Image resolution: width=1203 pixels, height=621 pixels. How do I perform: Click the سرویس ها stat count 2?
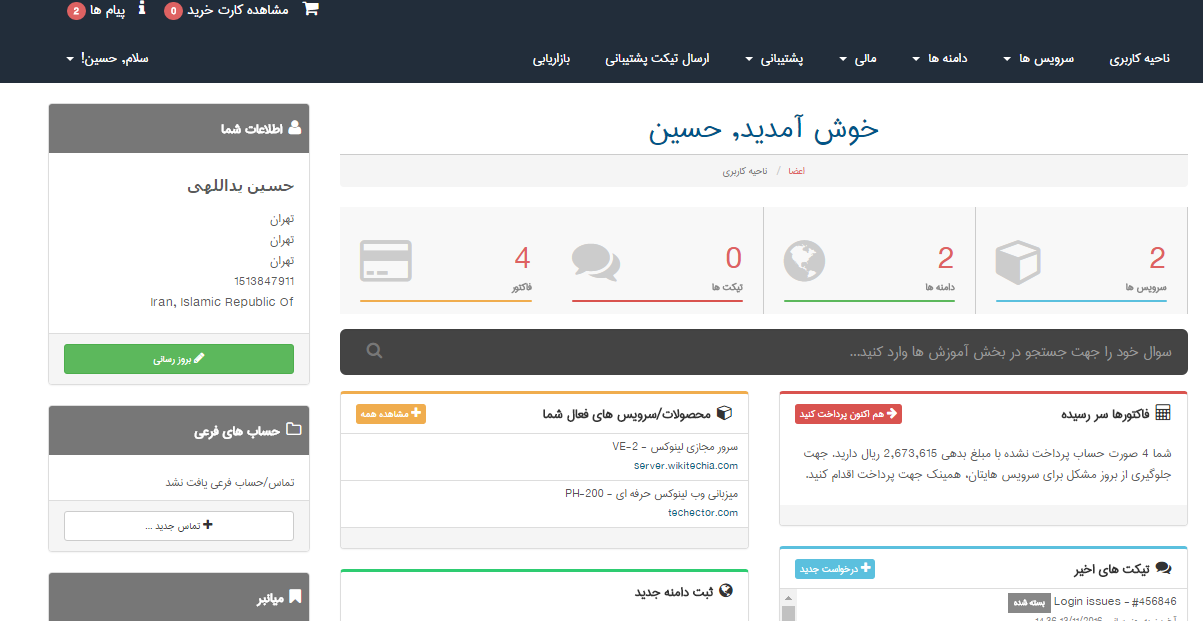point(1157,259)
